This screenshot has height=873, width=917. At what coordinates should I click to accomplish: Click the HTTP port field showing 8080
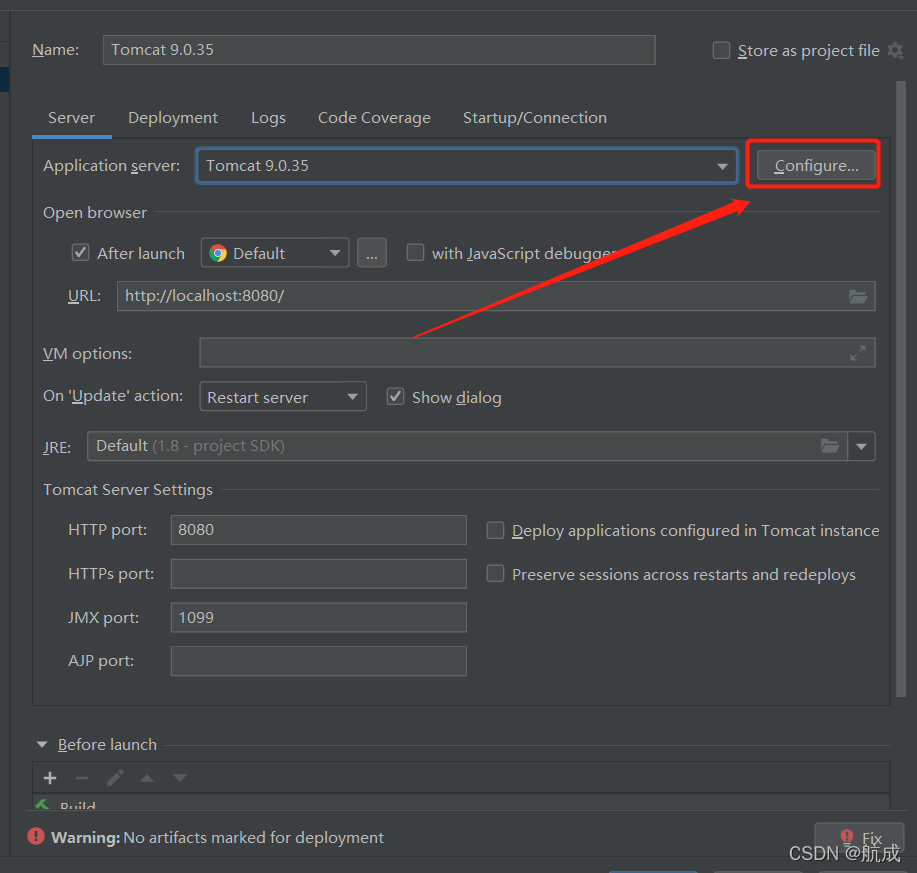[x=319, y=530]
